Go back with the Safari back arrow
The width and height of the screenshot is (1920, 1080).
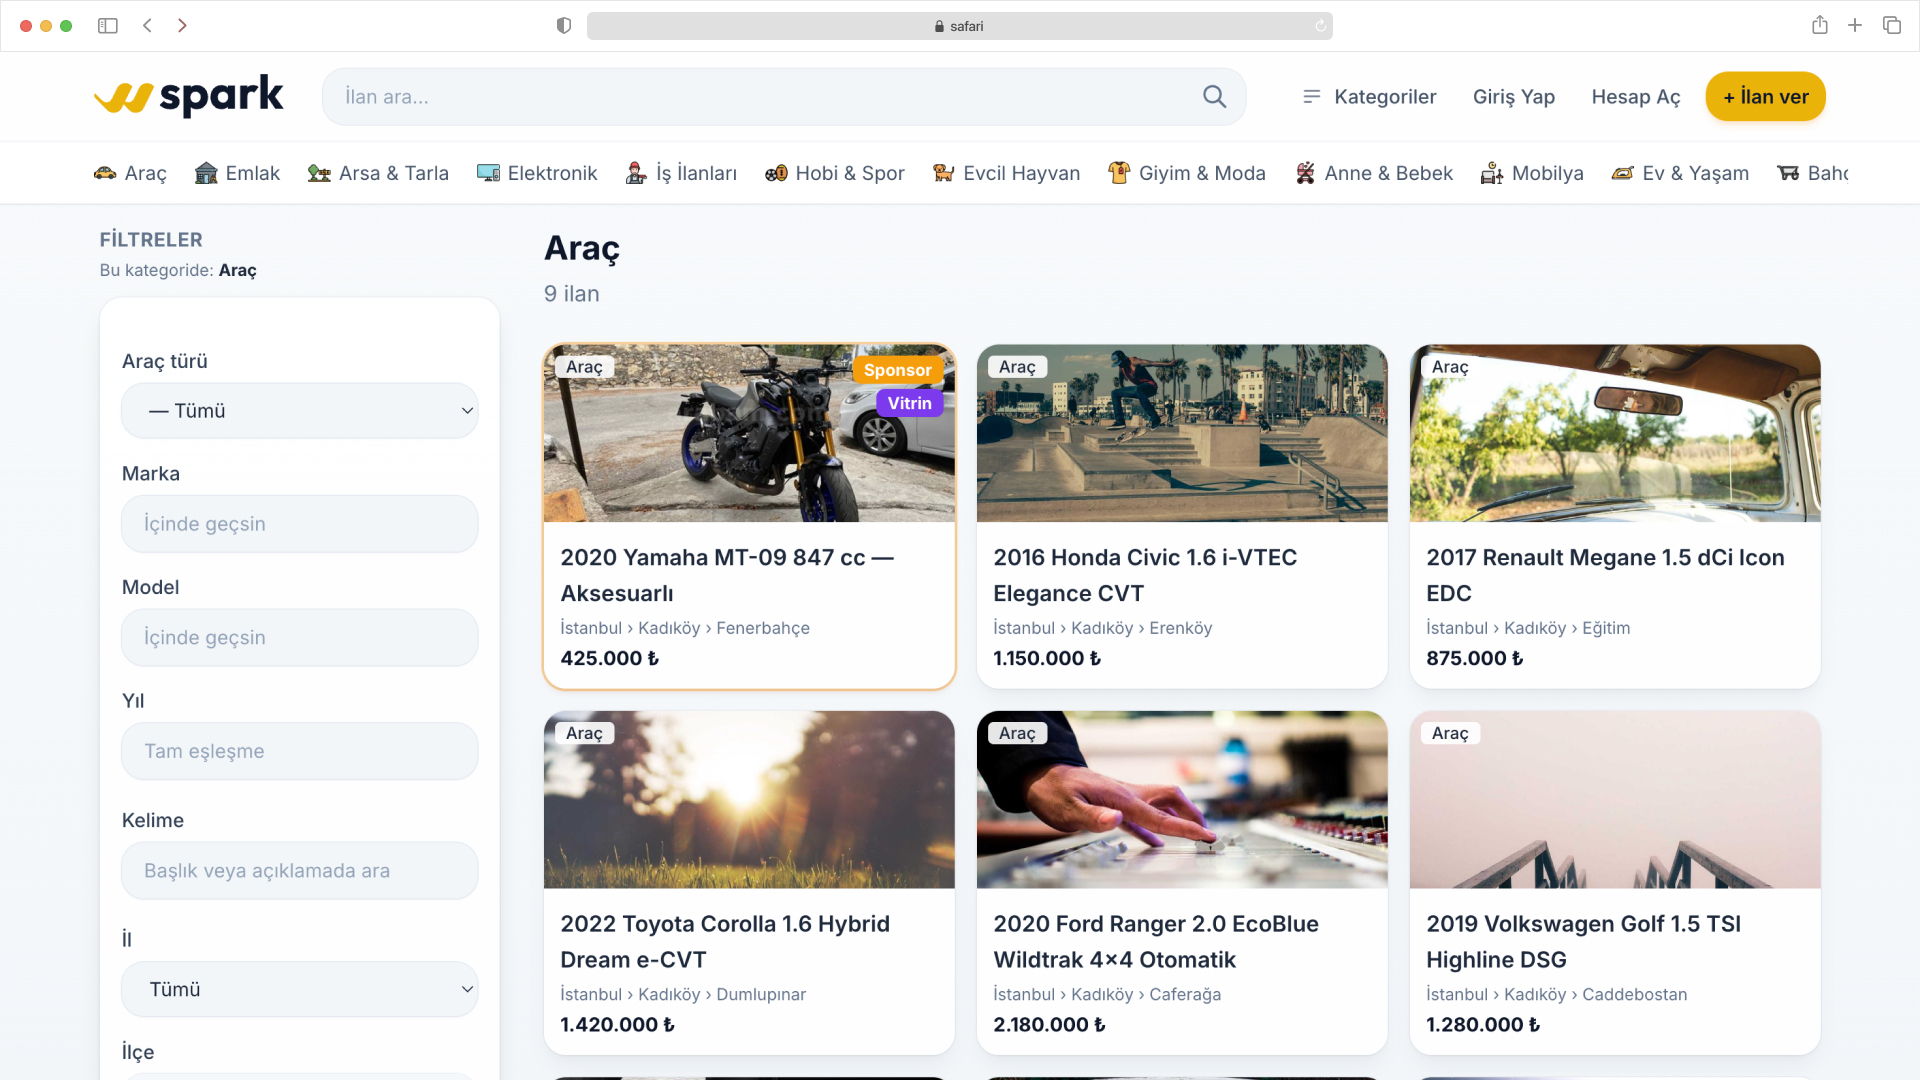[147, 26]
